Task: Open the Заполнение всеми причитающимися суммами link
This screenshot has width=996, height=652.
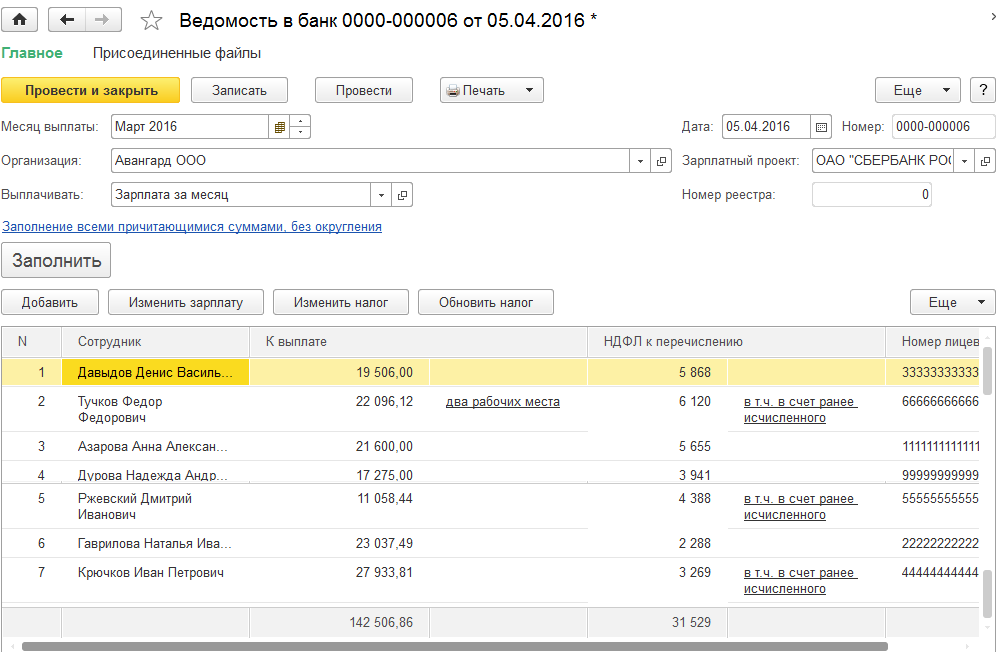Action: [x=192, y=227]
